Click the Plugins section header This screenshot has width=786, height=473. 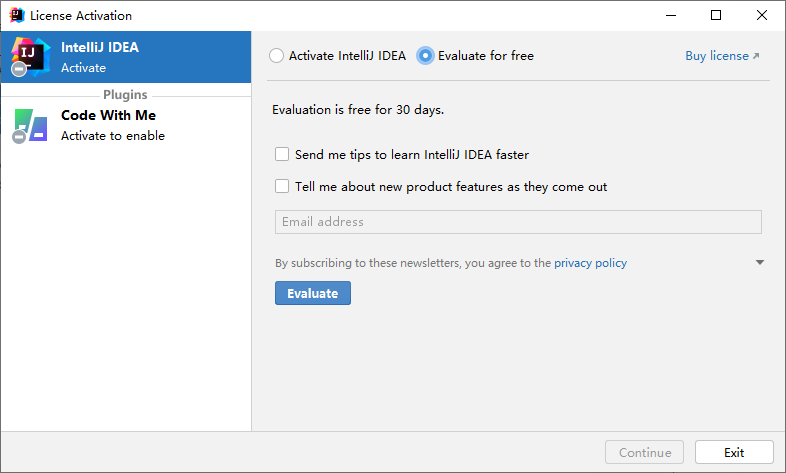point(125,95)
